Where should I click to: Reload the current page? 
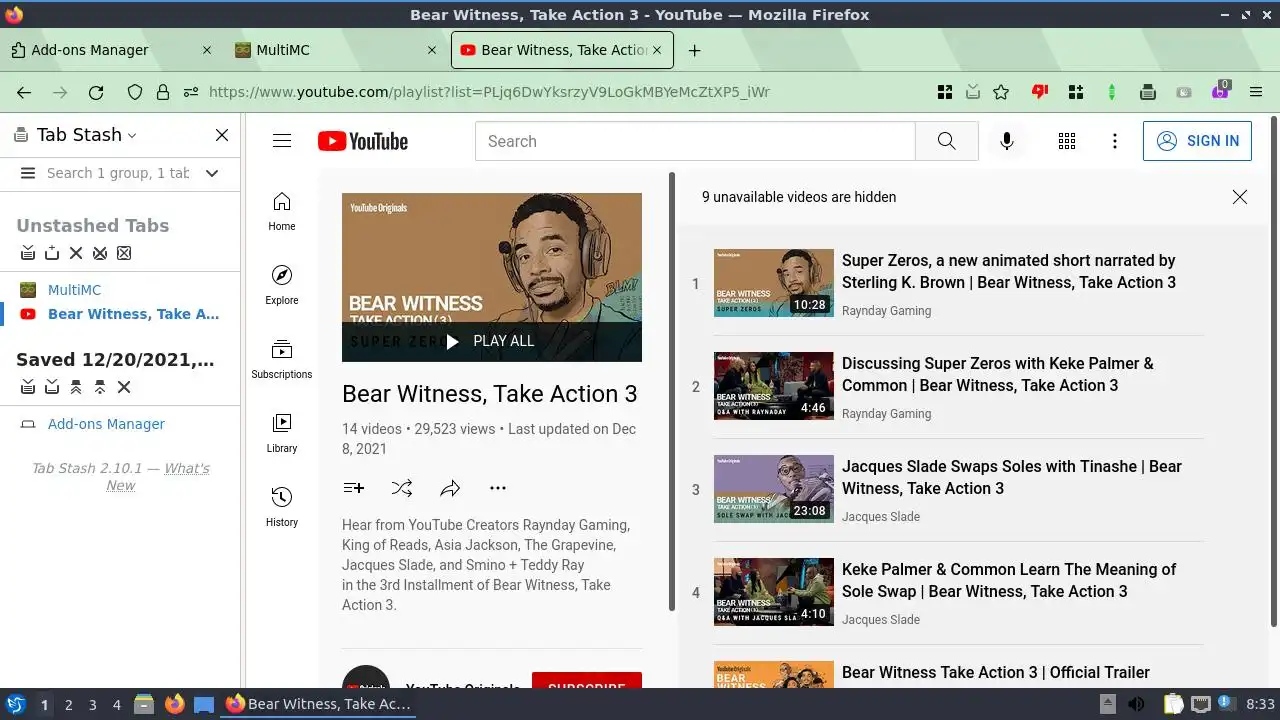[x=96, y=92]
